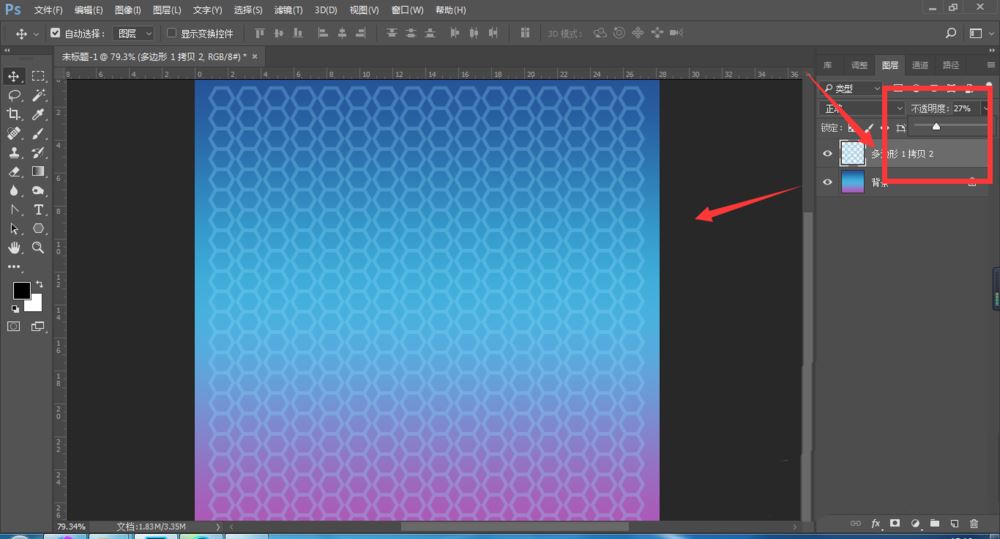Click the opacity slider handle
The width and height of the screenshot is (1000, 539).
point(936,126)
